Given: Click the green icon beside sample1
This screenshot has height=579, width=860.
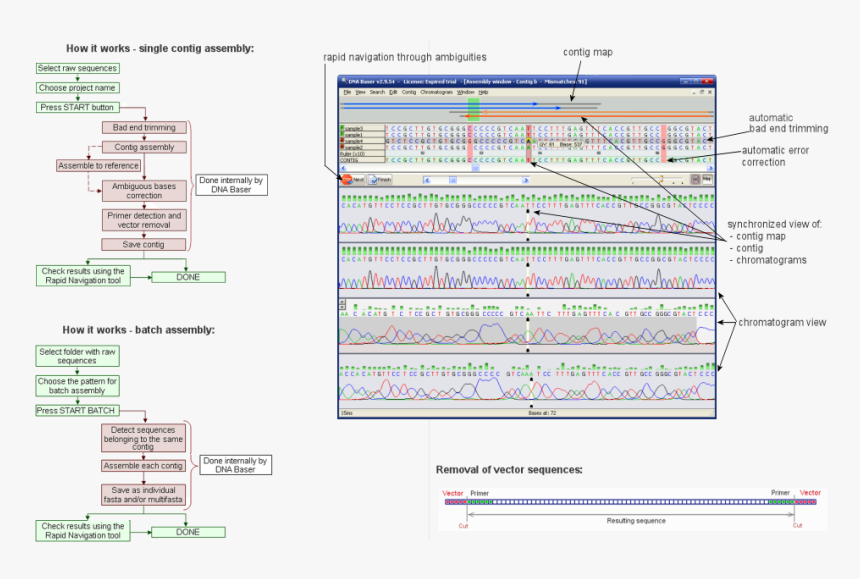Looking at the screenshot, I should (x=342, y=134).
